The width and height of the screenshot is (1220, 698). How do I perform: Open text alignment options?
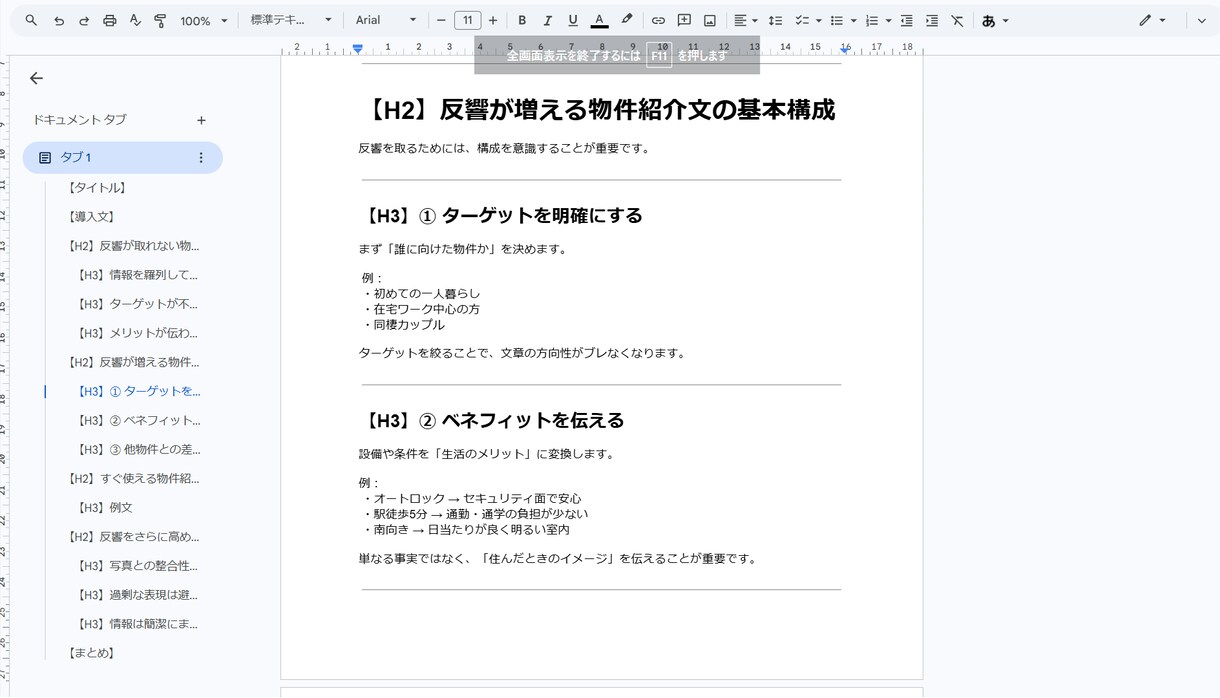745,20
